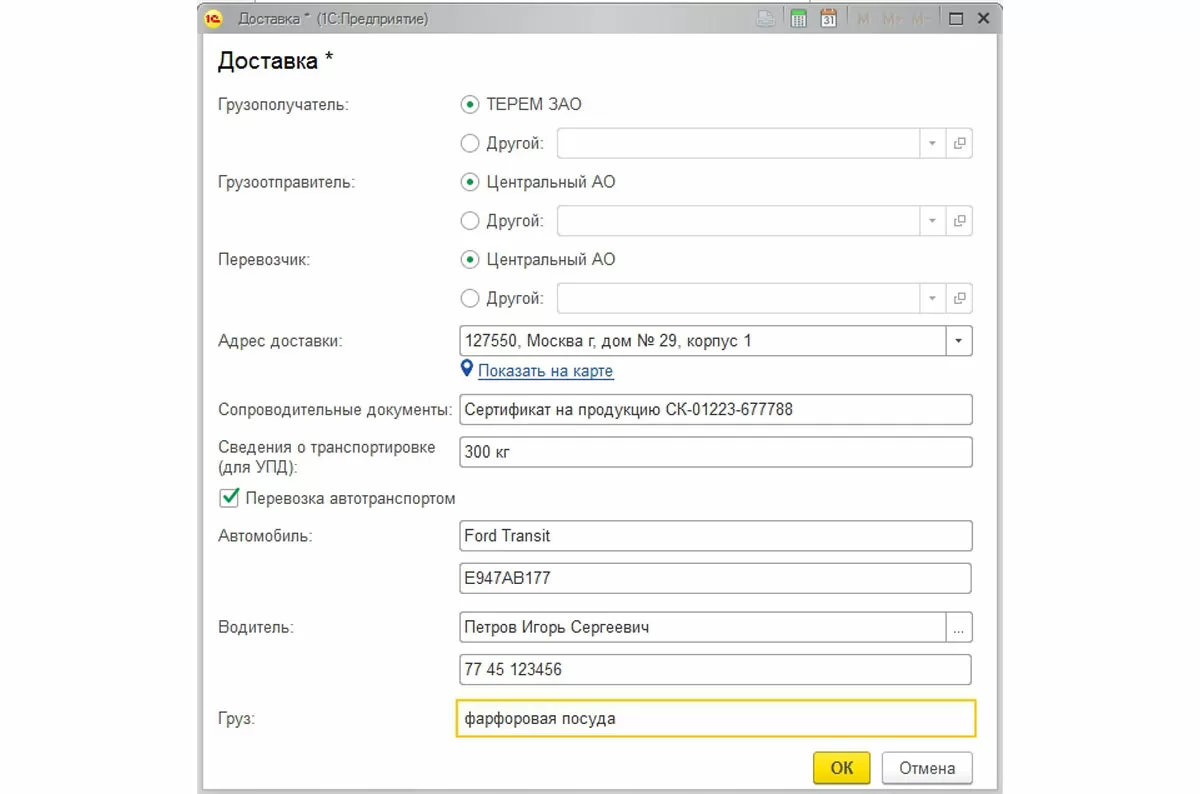The height and width of the screenshot is (794, 1200).
Task: Select "Другой" radio button under Перевозчик
Action: tap(470, 298)
